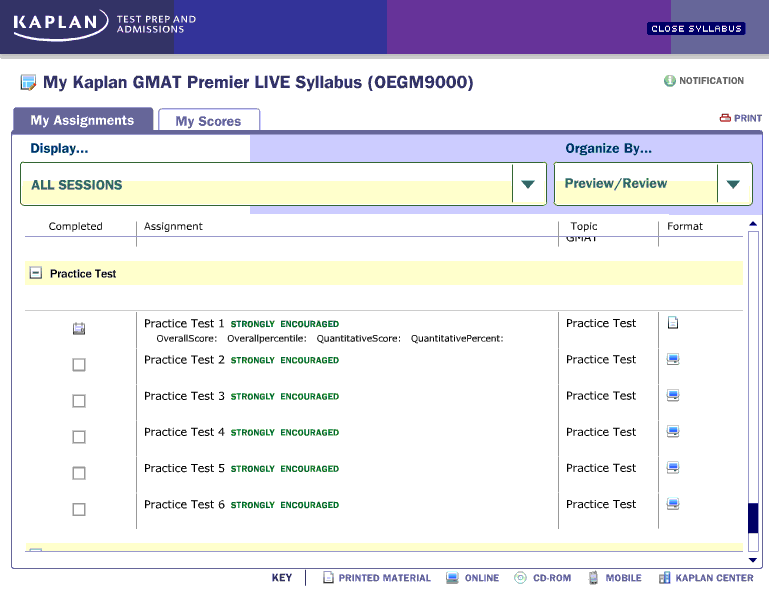The height and width of the screenshot is (593, 769).
Task: Tick the checkbox for Practice Test 6
Action: [79, 509]
